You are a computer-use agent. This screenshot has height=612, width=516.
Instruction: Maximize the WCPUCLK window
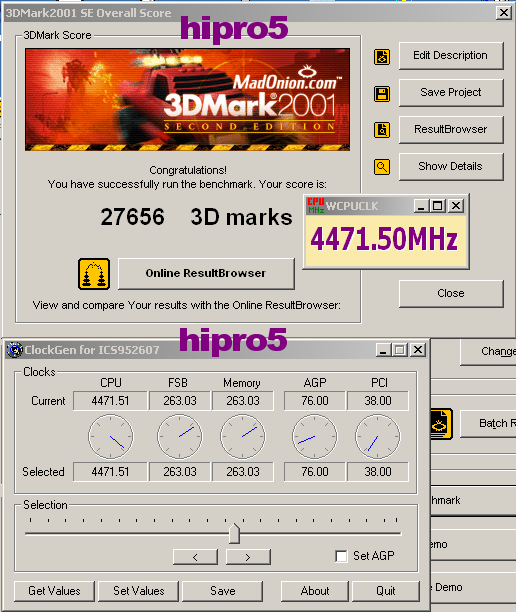pyautogui.click(x=438, y=206)
